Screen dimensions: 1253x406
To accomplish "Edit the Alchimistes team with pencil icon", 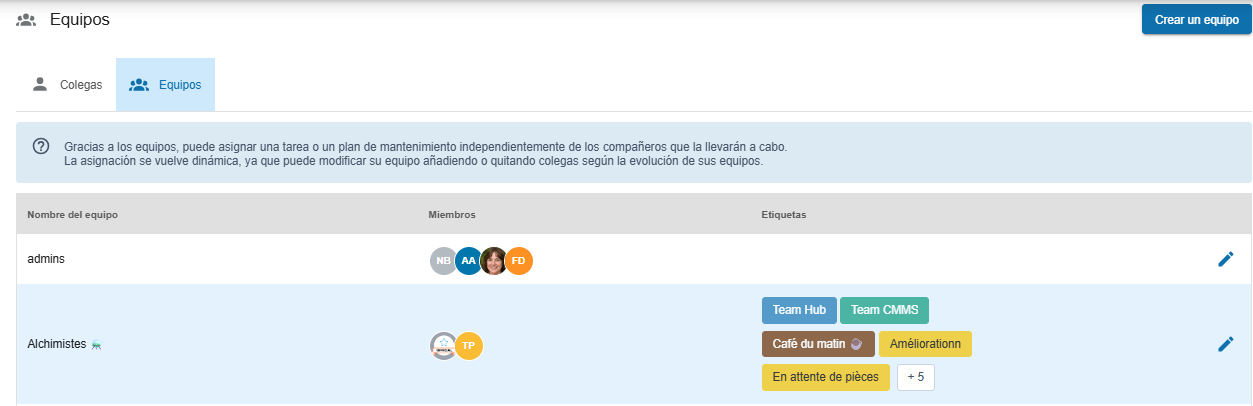I will tap(1225, 344).
